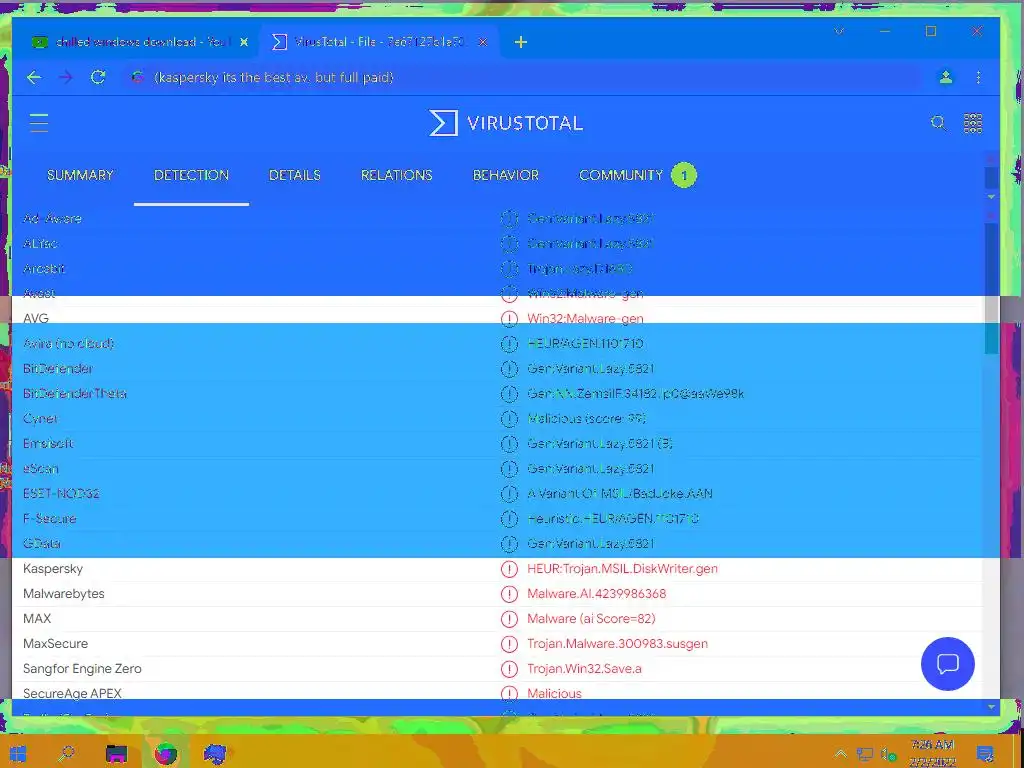Select the 'Malicious (score: 99)' result

click(586, 419)
